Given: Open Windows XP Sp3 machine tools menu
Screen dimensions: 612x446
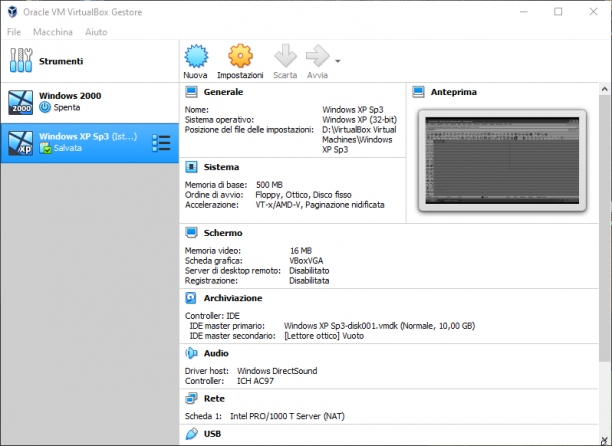Looking at the screenshot, I should [161, 143].
